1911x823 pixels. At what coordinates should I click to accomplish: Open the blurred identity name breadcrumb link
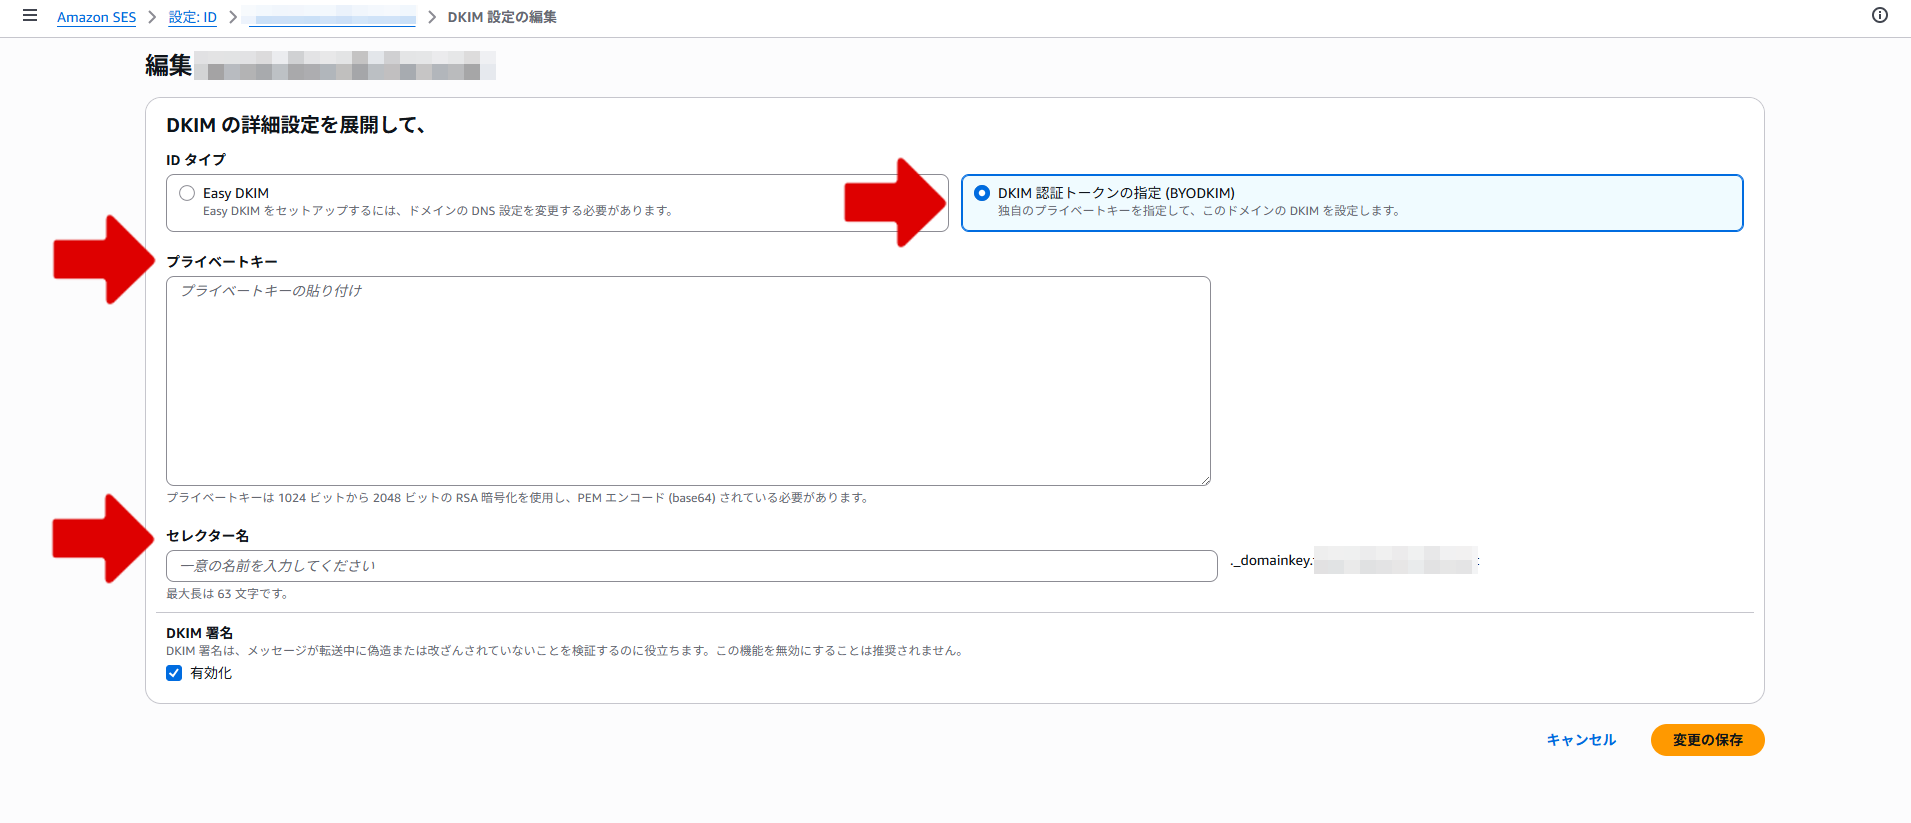click(332, 17)
